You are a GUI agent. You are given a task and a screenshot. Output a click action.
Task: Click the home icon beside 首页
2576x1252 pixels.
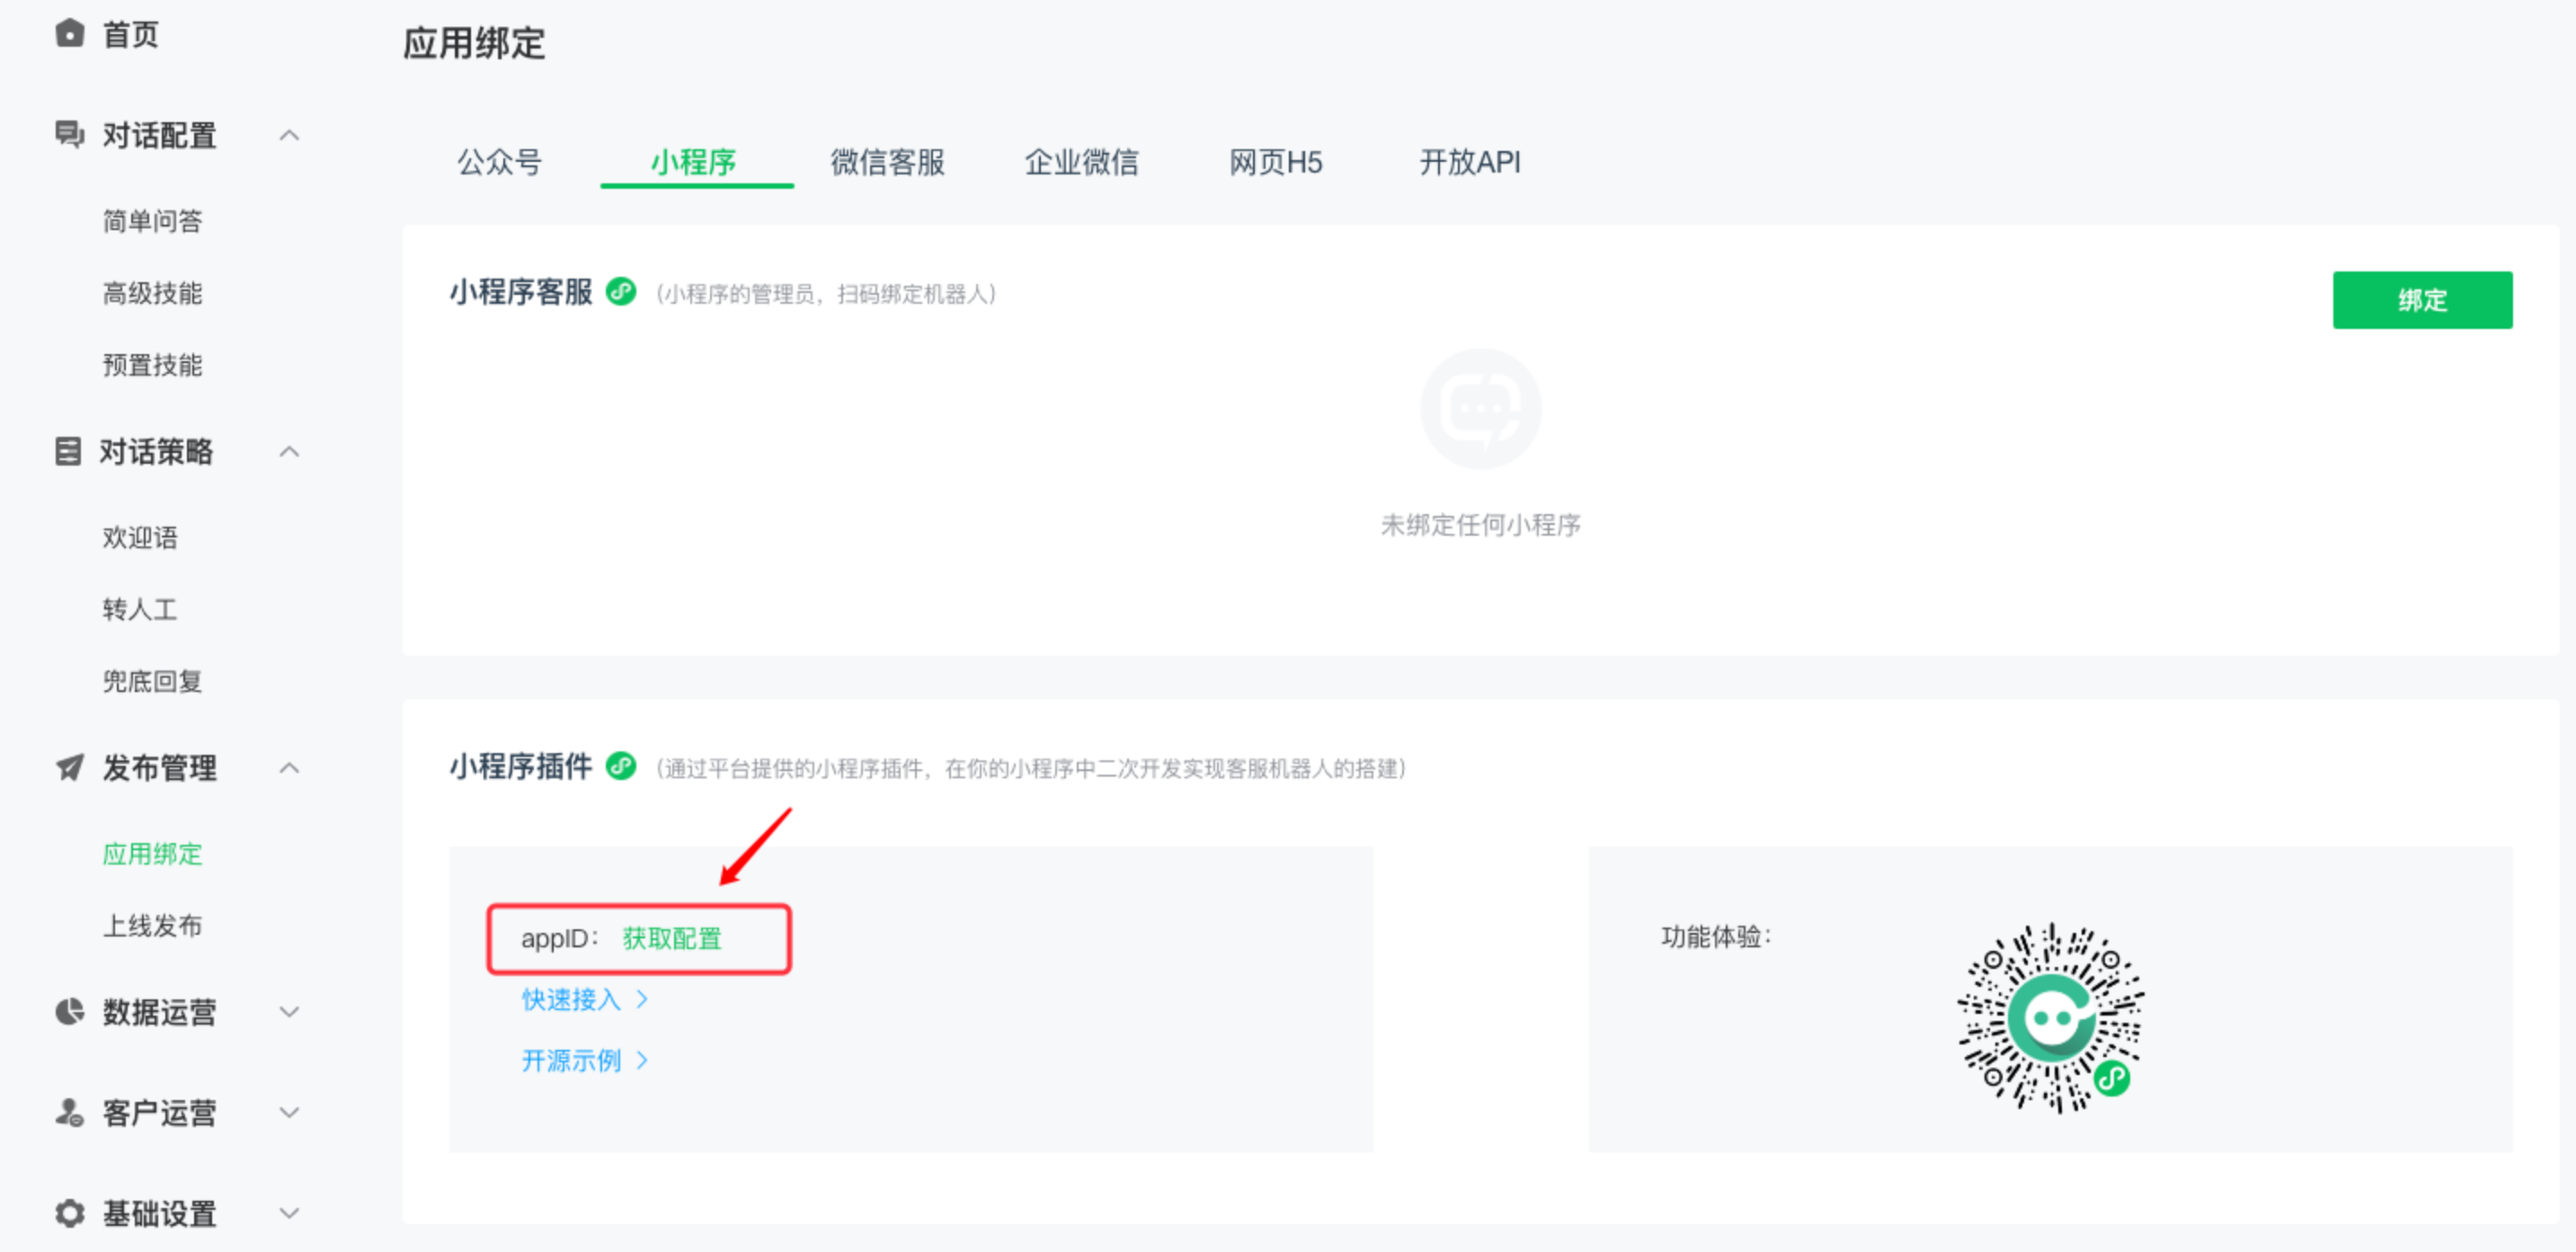click(x=69, y=33)
